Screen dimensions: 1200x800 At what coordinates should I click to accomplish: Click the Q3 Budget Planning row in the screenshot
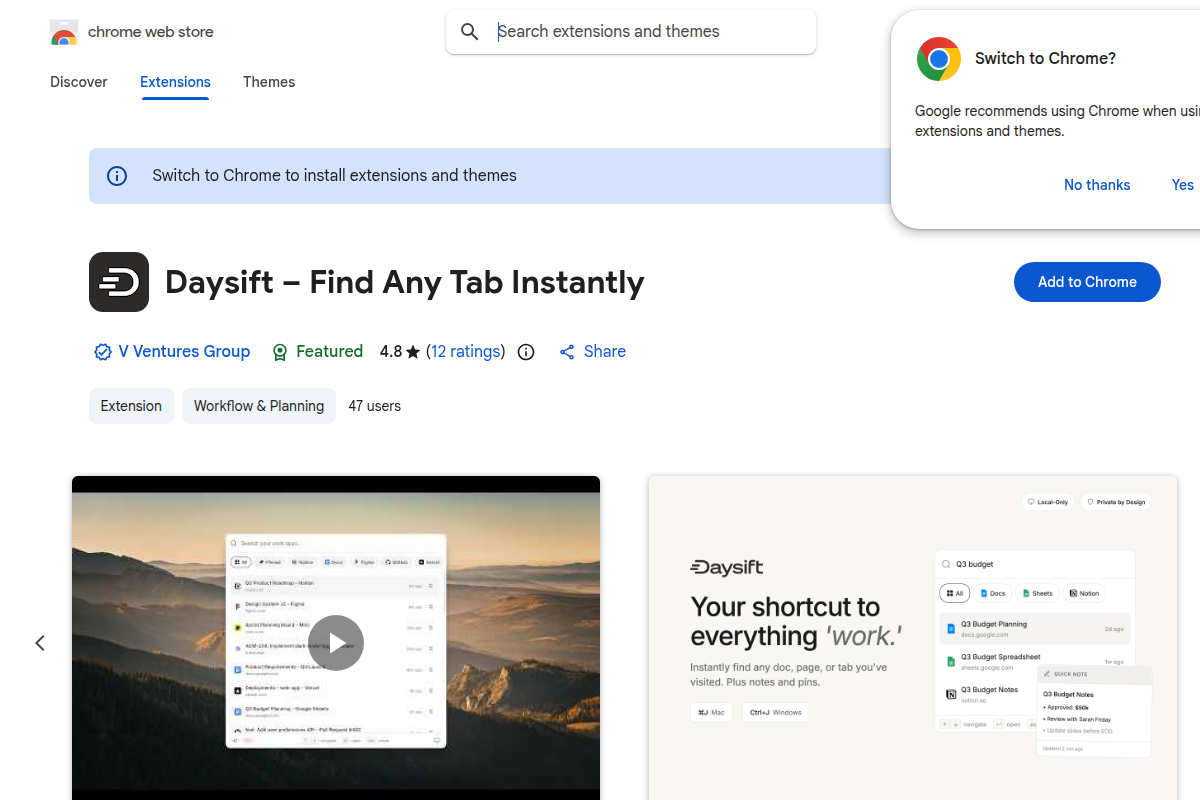[1035, 628]
